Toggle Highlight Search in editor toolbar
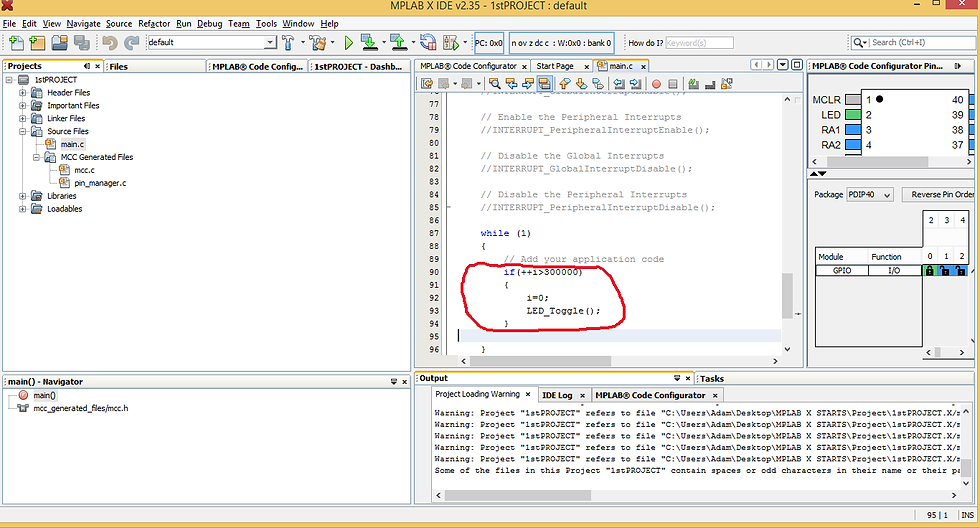Viewport: 980px width, 528px height. pos(544,84)
